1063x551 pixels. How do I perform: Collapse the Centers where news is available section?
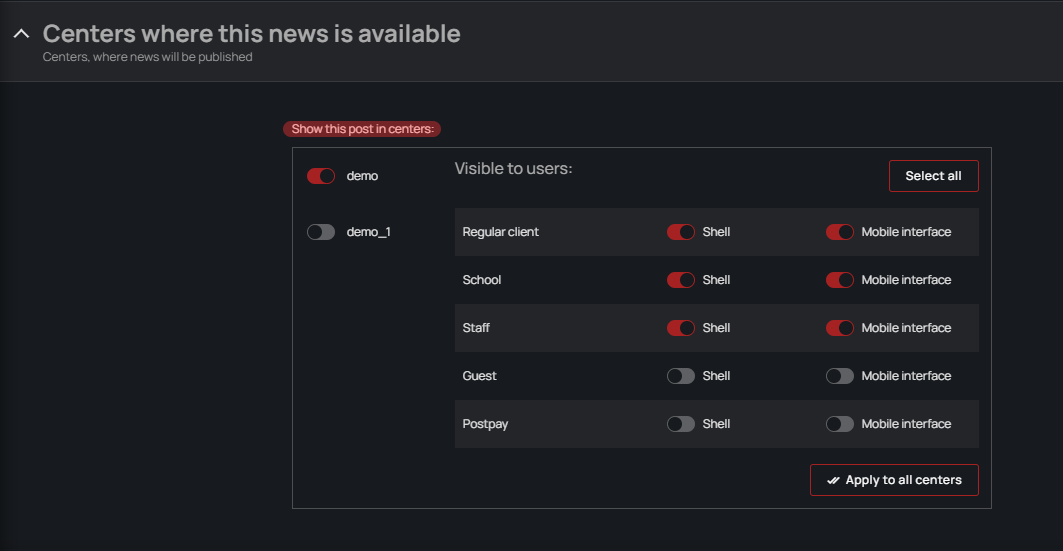[21, 34]
